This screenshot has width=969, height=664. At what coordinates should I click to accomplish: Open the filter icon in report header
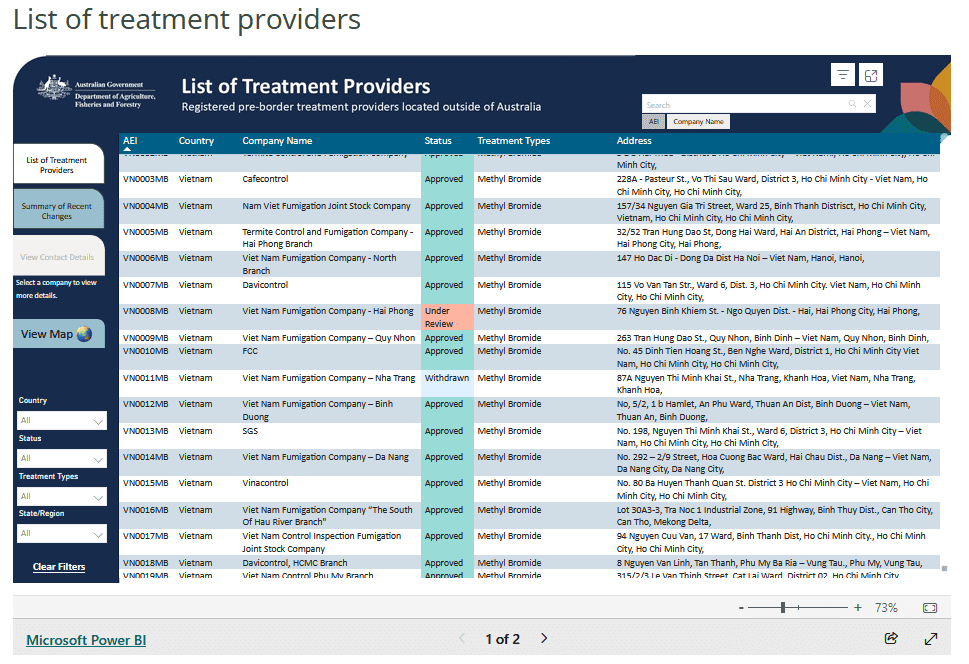tap(843, 75)
